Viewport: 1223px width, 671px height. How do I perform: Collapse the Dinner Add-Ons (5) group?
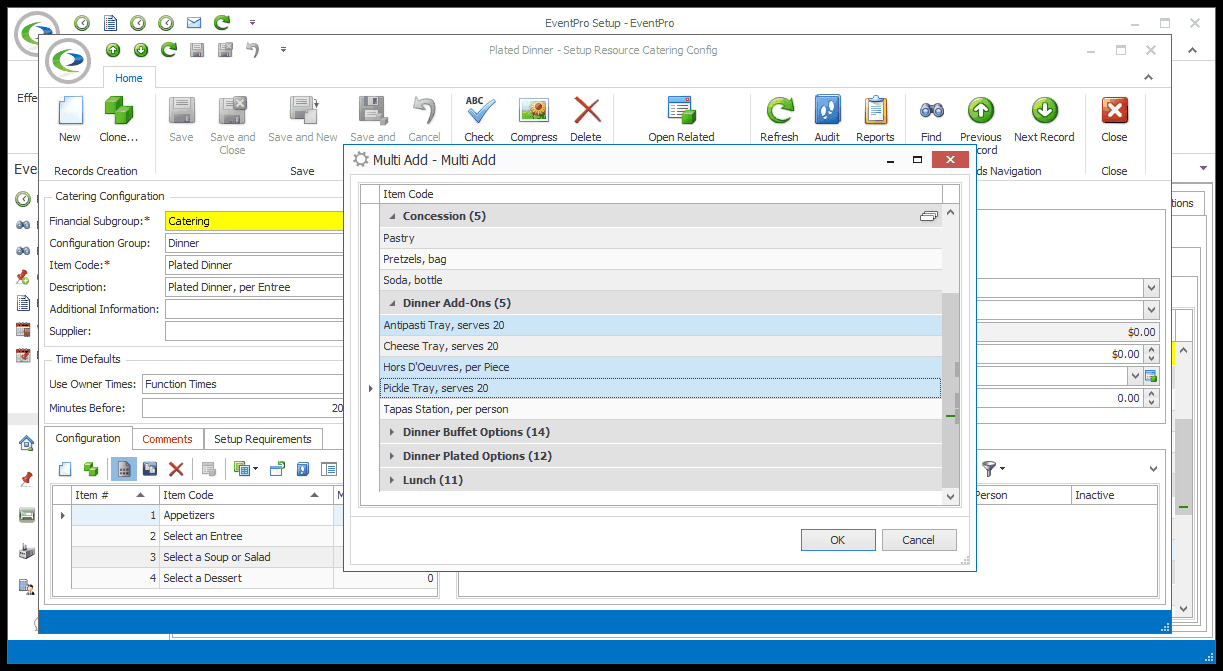[x=392, y=303]
